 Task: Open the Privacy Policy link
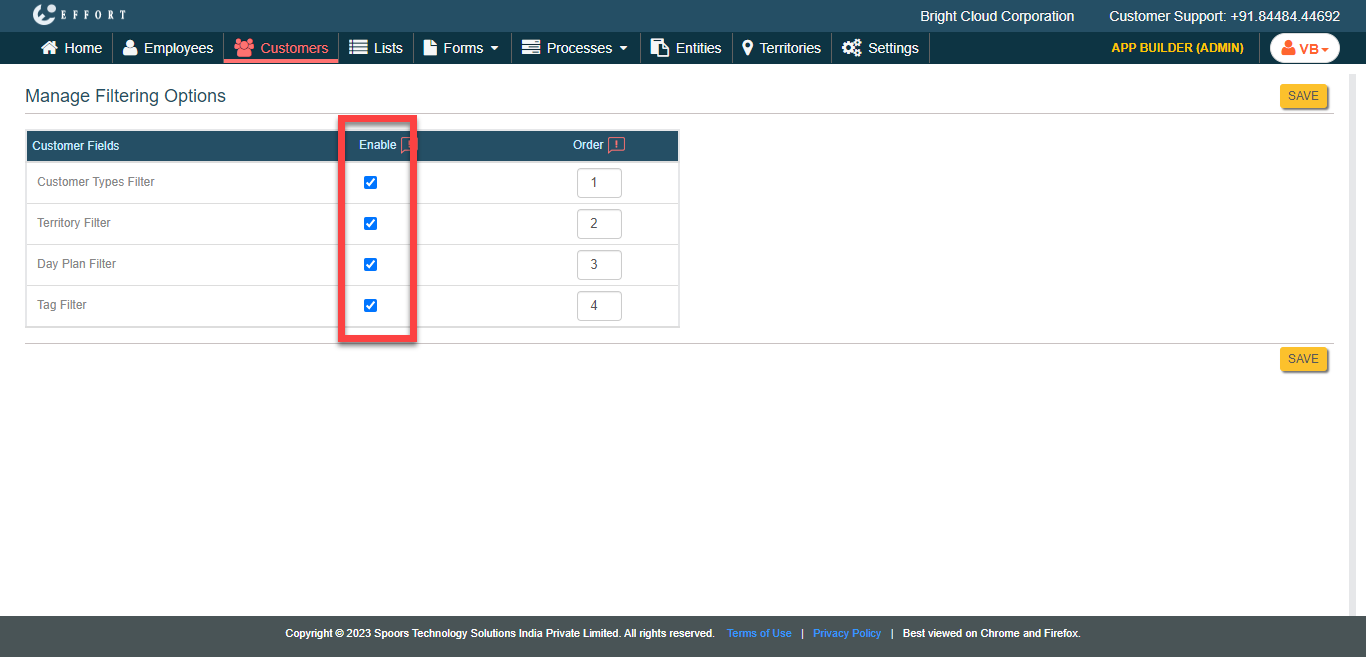point(847,633)
